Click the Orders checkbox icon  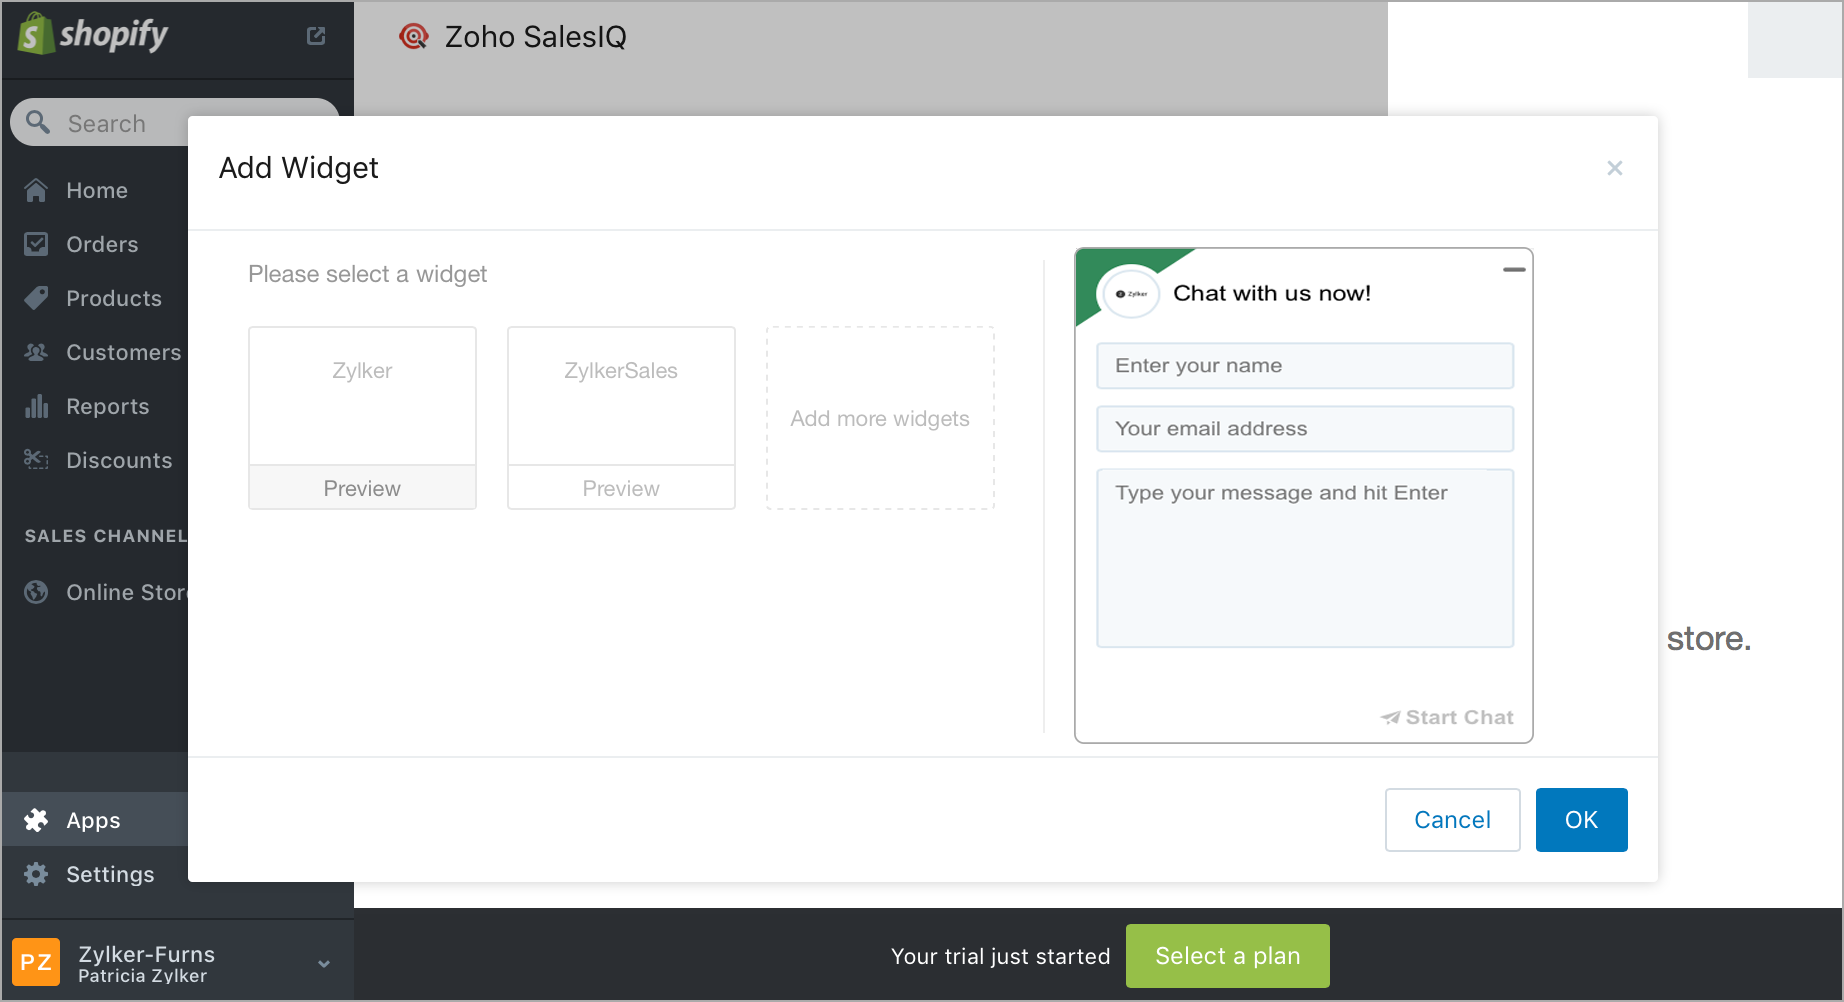36,244
